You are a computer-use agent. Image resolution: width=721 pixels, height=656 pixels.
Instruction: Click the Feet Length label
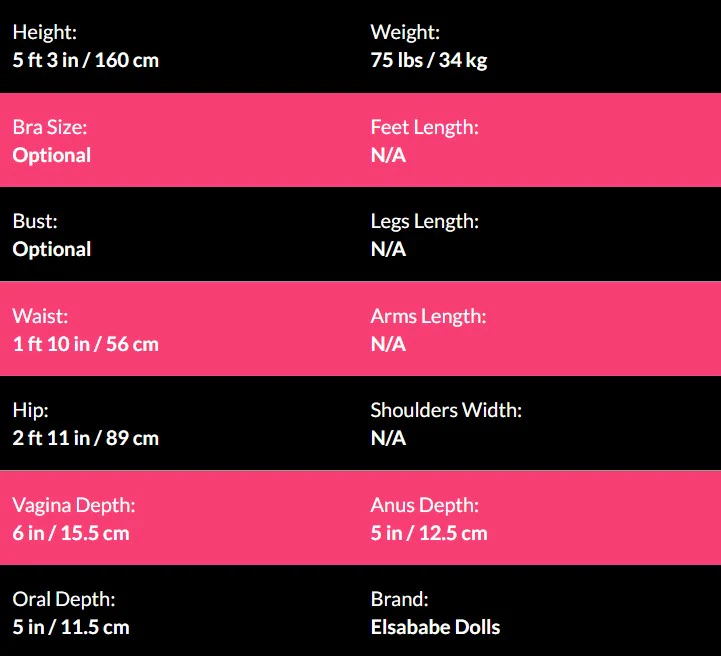click(424, 127)
